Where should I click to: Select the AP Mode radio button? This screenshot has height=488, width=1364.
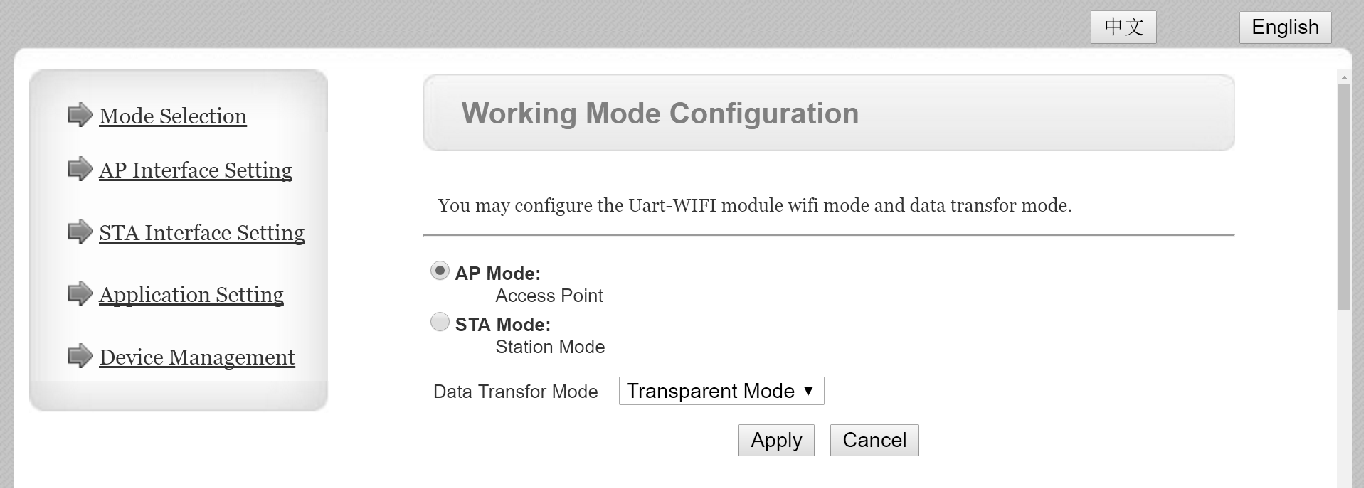point(439,271)
